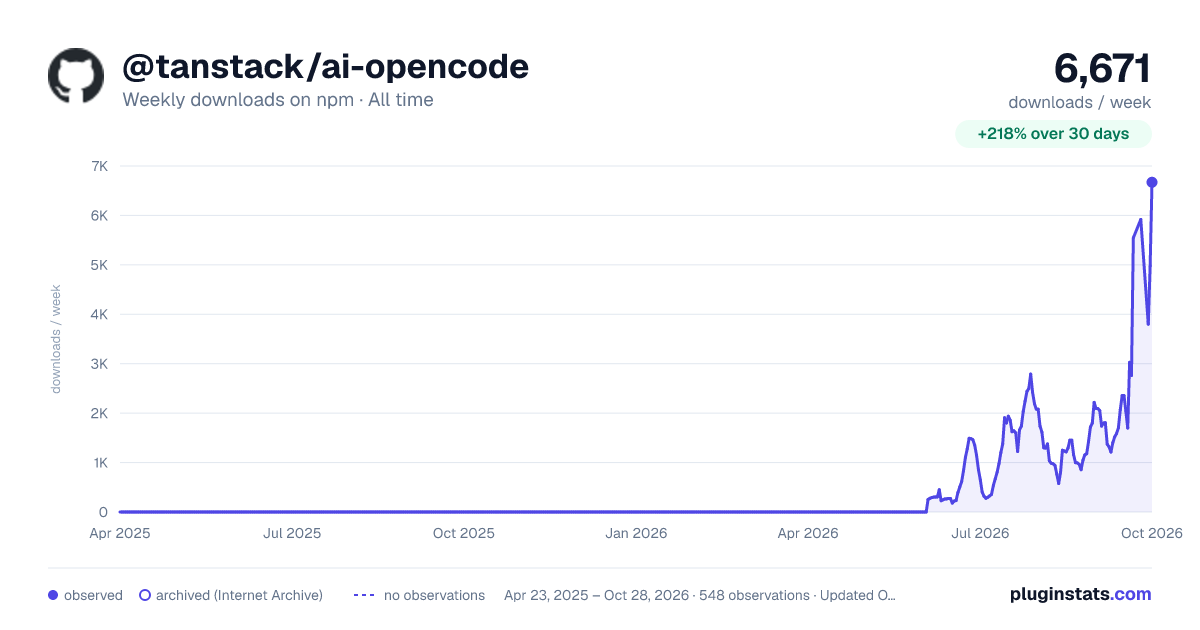This screenshot has width=1200, height=630.
Task: Click the 'Weekly downloads on npm · All time' subtitle
Action: 278,100
